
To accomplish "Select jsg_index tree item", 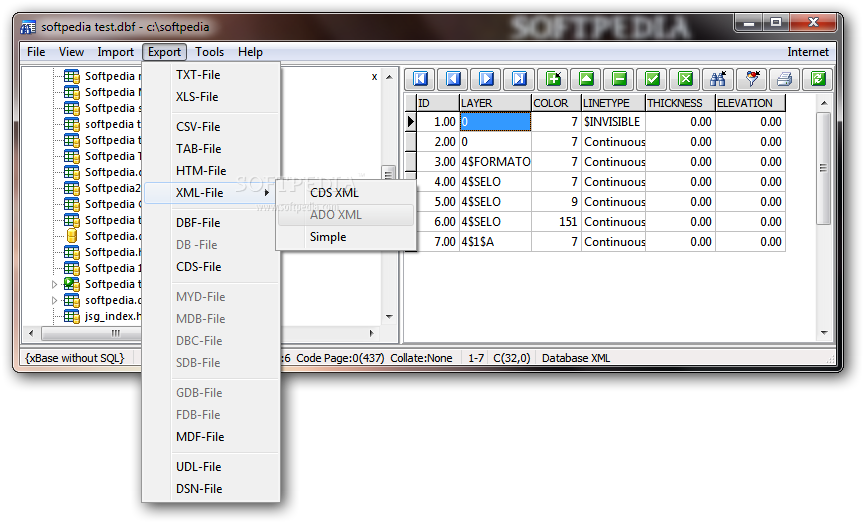I will click(x=112, y=316).
